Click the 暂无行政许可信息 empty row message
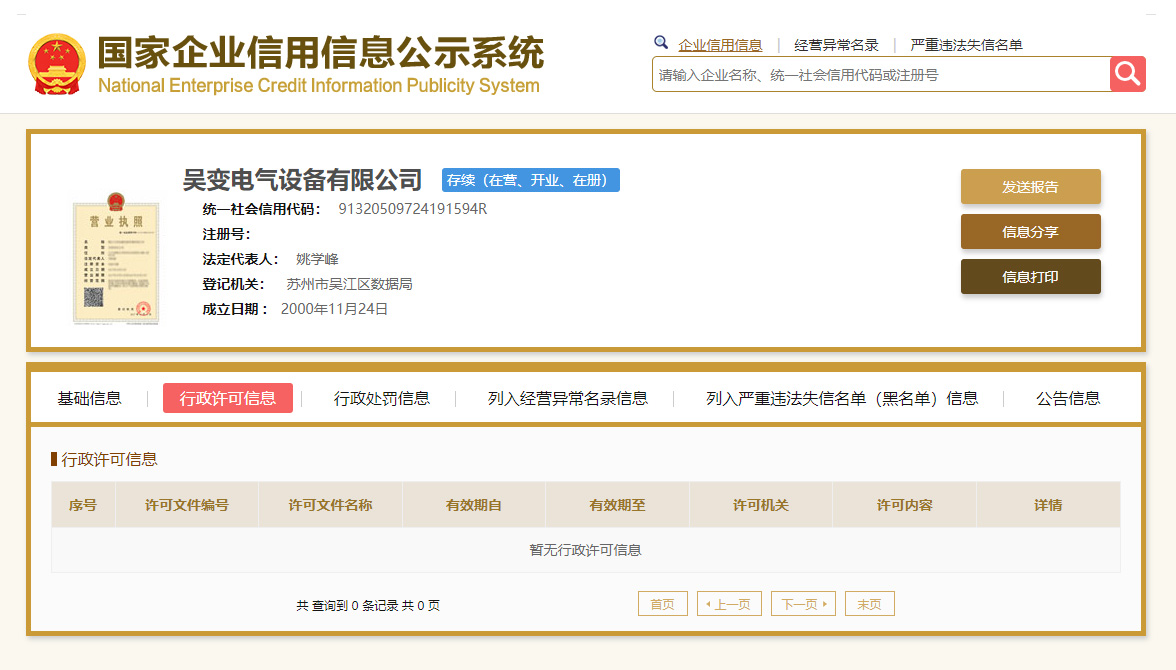 585,550
